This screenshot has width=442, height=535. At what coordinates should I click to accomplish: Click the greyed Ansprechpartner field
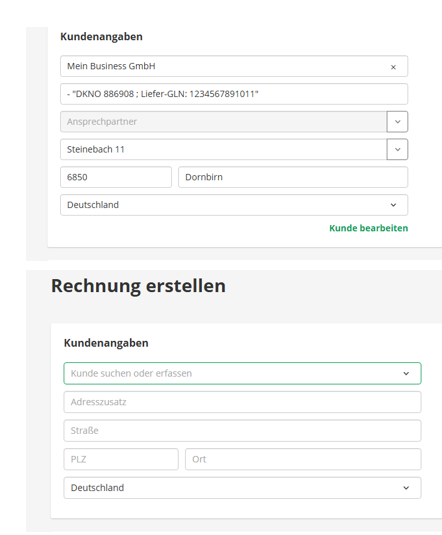(x=224, y=122)
